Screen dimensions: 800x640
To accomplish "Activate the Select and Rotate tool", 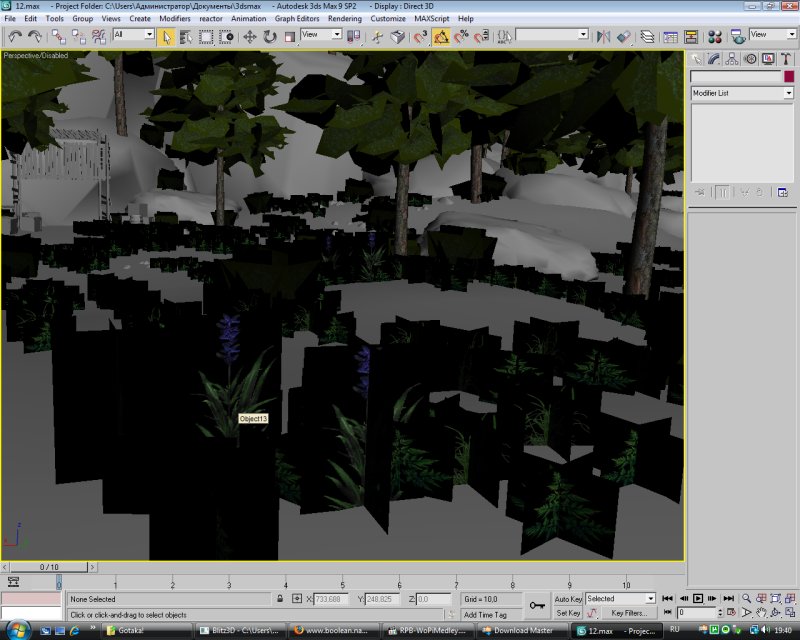I will [269, 37].
